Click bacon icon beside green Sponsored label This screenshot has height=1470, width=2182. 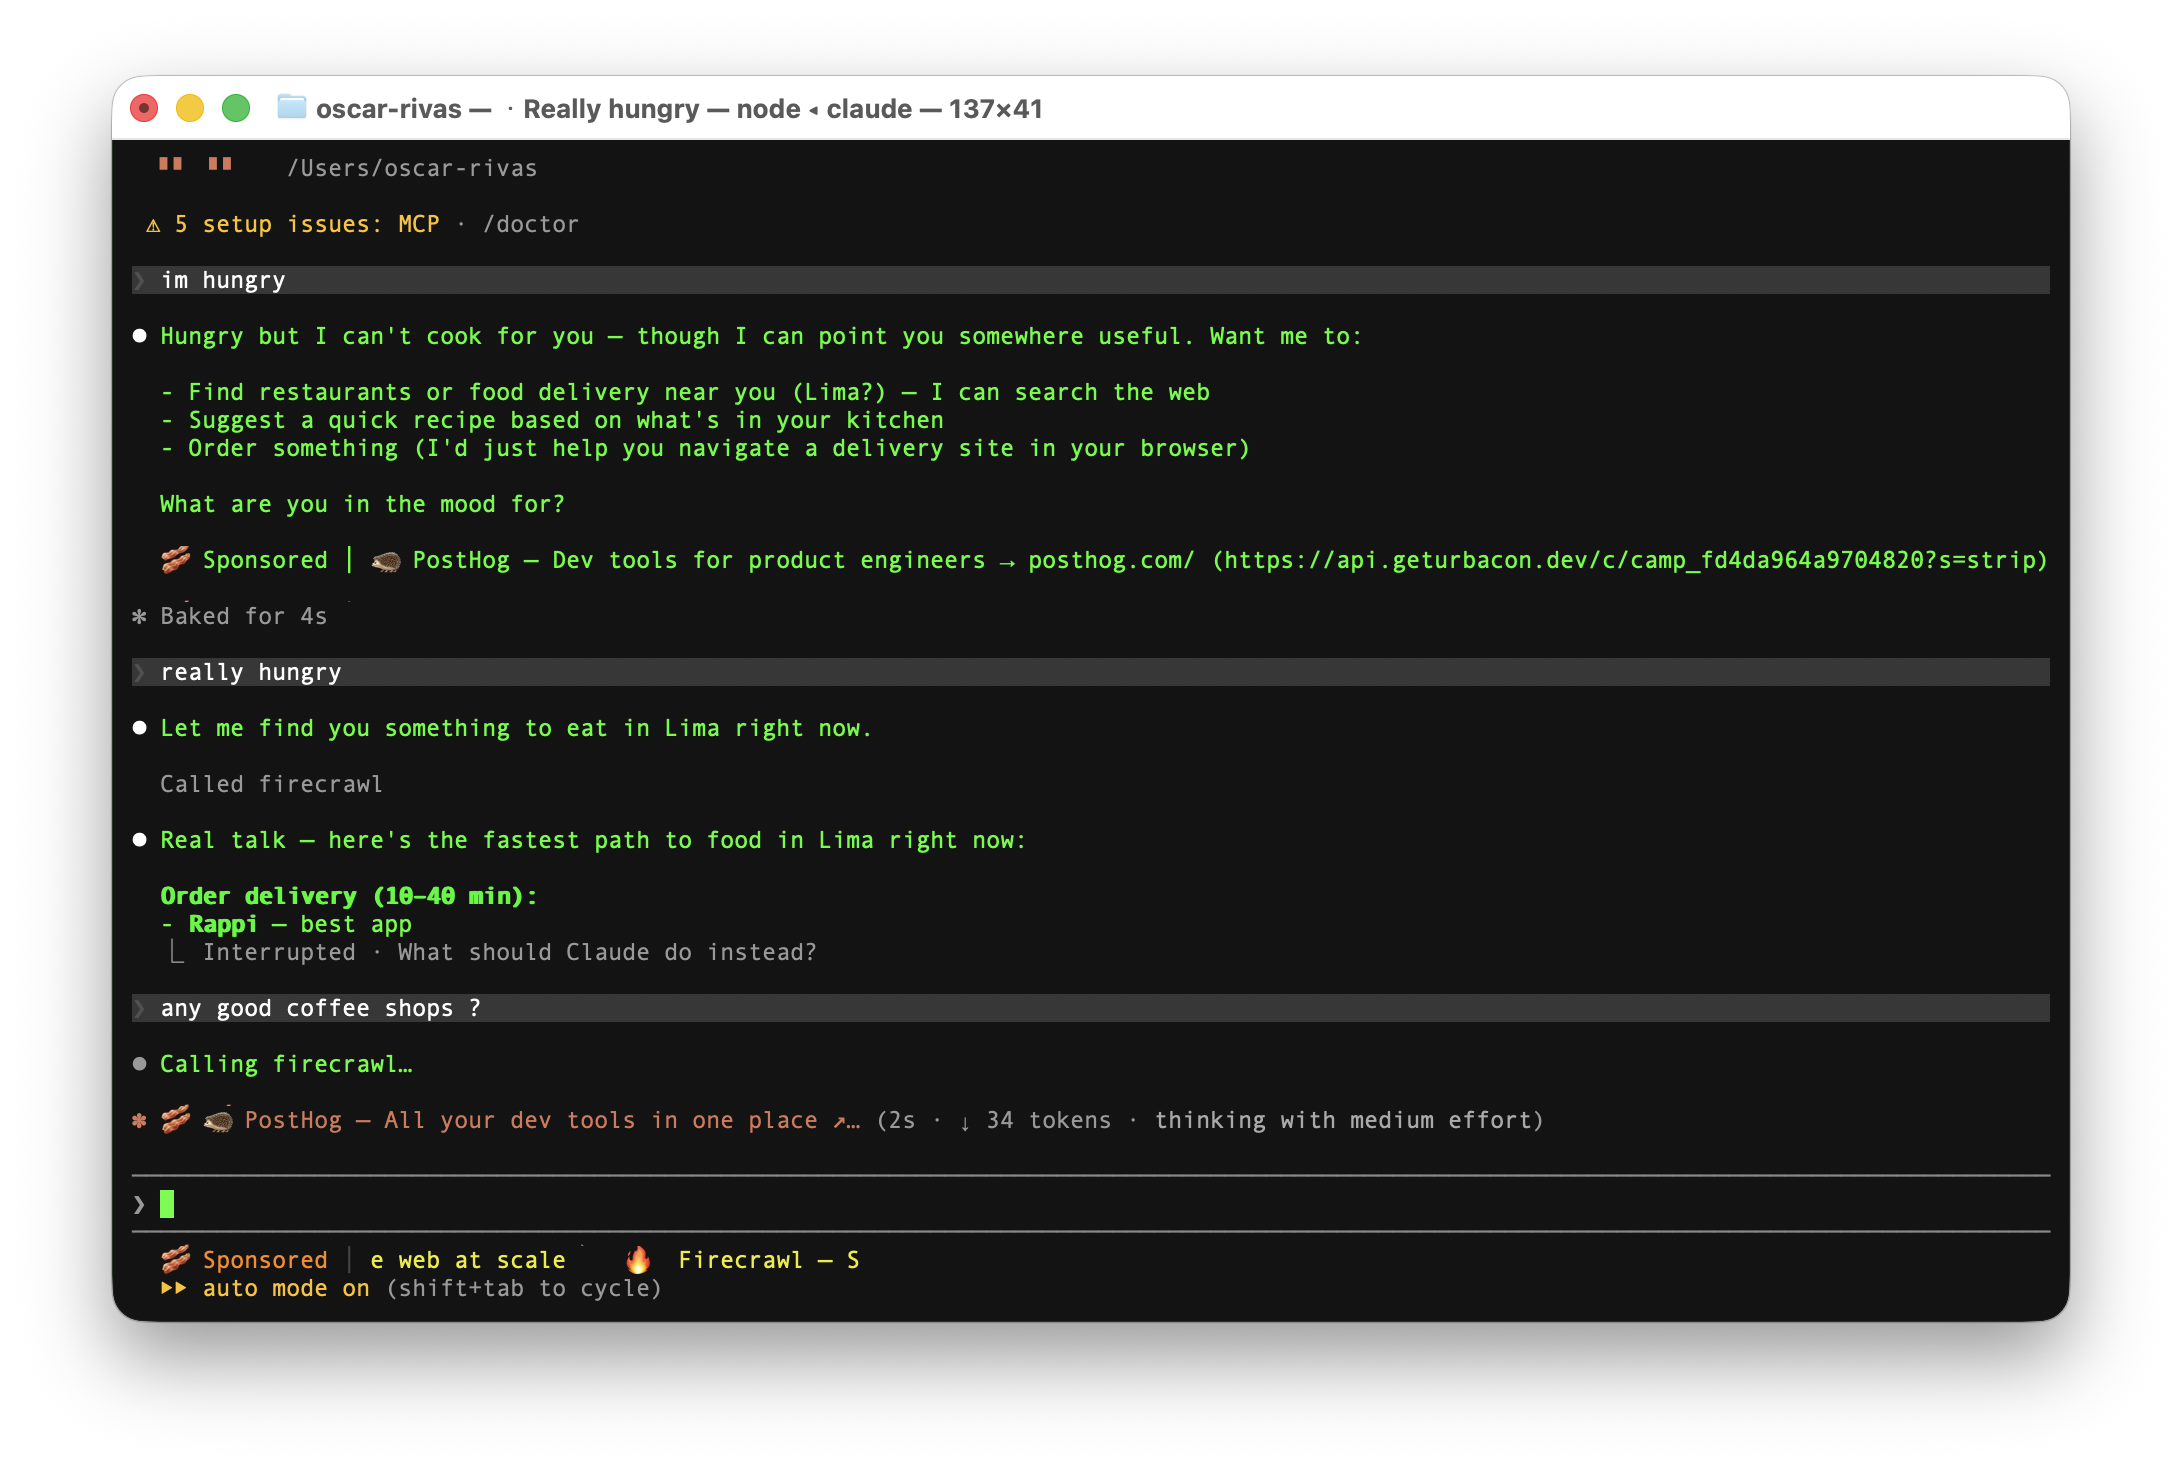(176, 560)
